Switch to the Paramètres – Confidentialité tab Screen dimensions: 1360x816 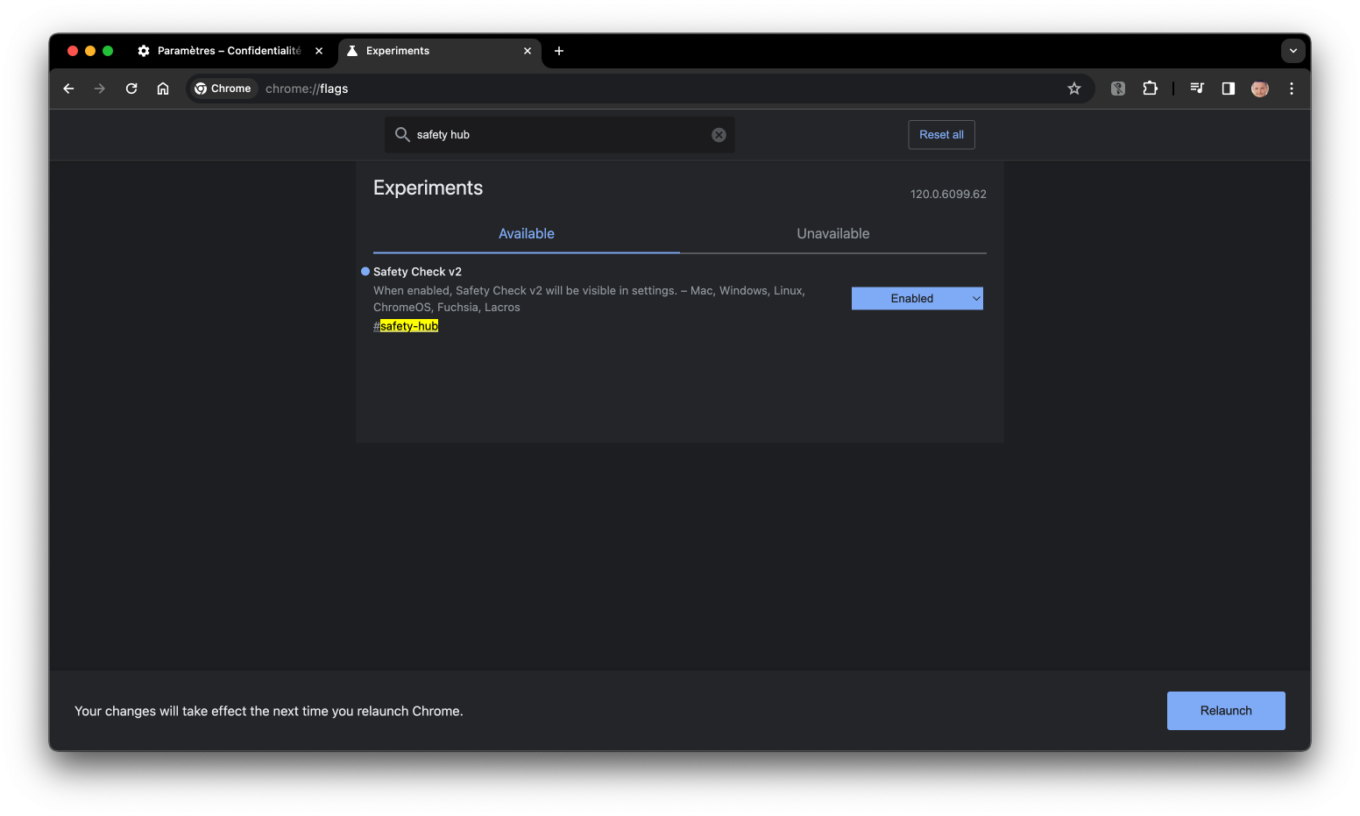click(230, 51)
